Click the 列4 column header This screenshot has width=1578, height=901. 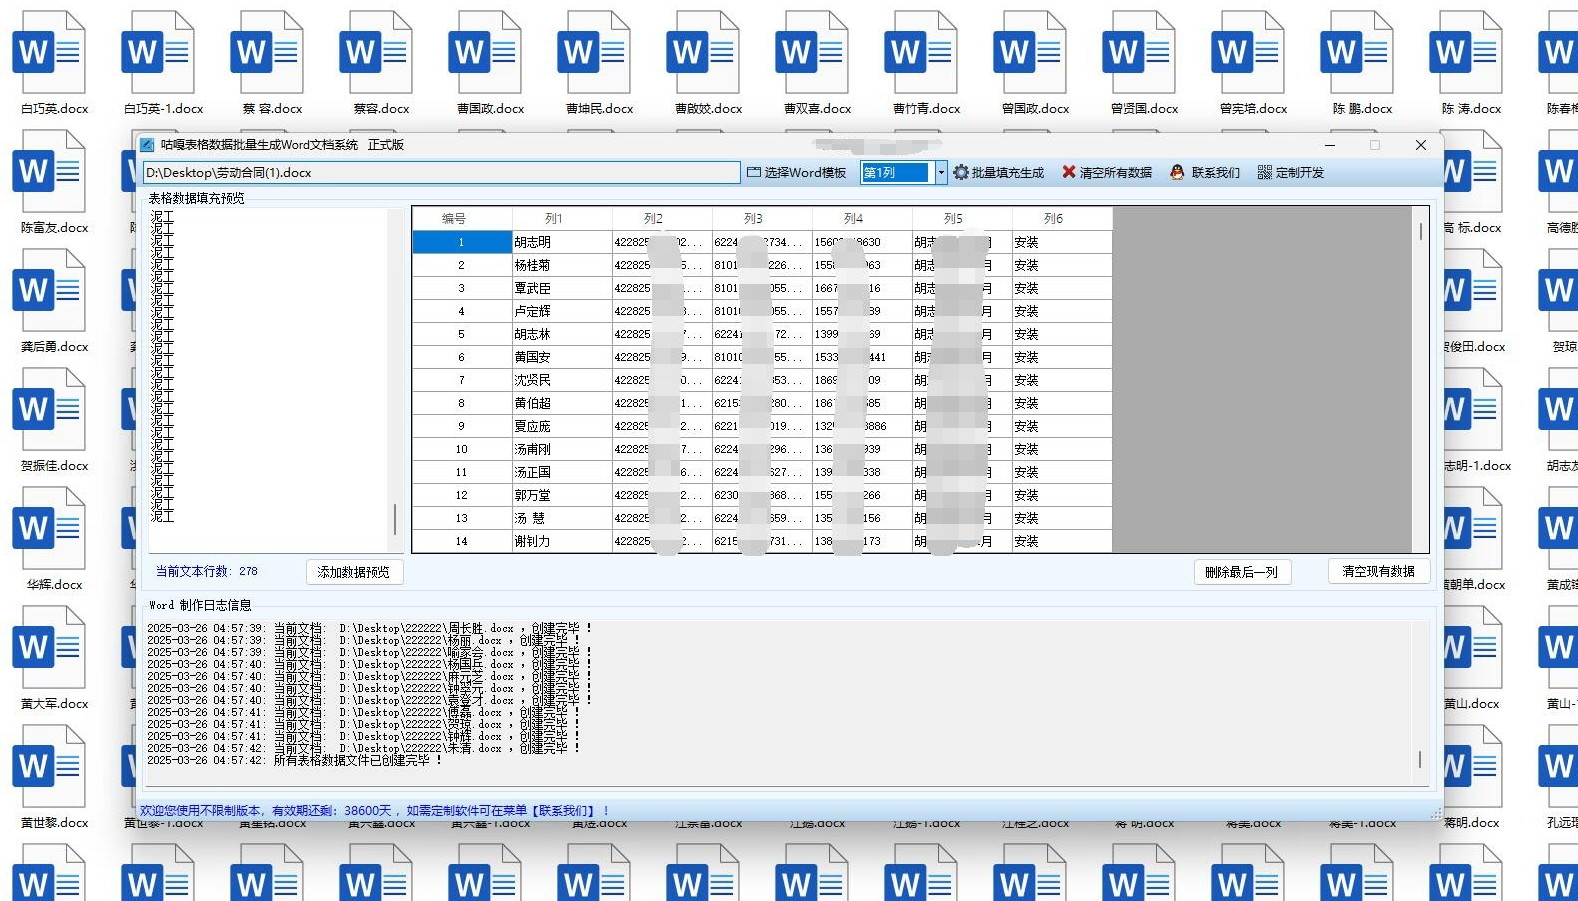click(862, 219)
